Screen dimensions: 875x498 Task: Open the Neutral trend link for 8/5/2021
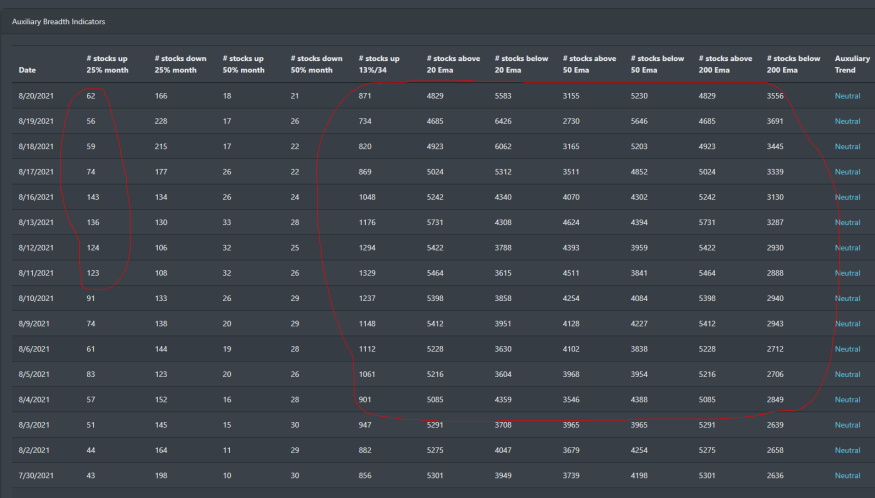pos(847,374)
